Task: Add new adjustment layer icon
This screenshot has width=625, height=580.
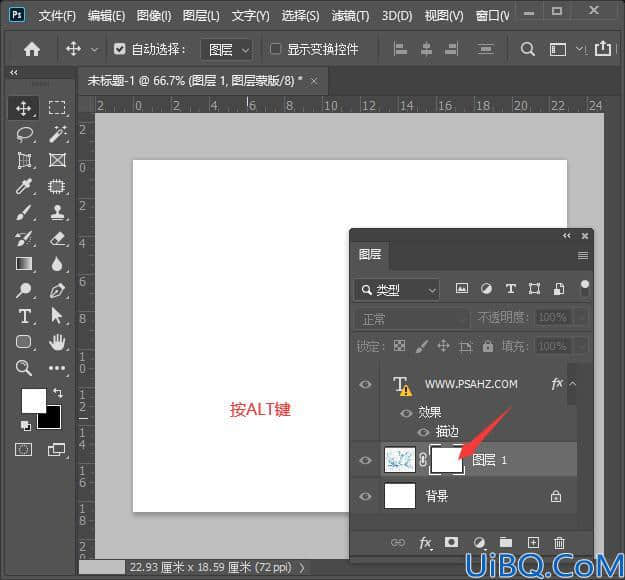Action: click(x=479, y=543)
